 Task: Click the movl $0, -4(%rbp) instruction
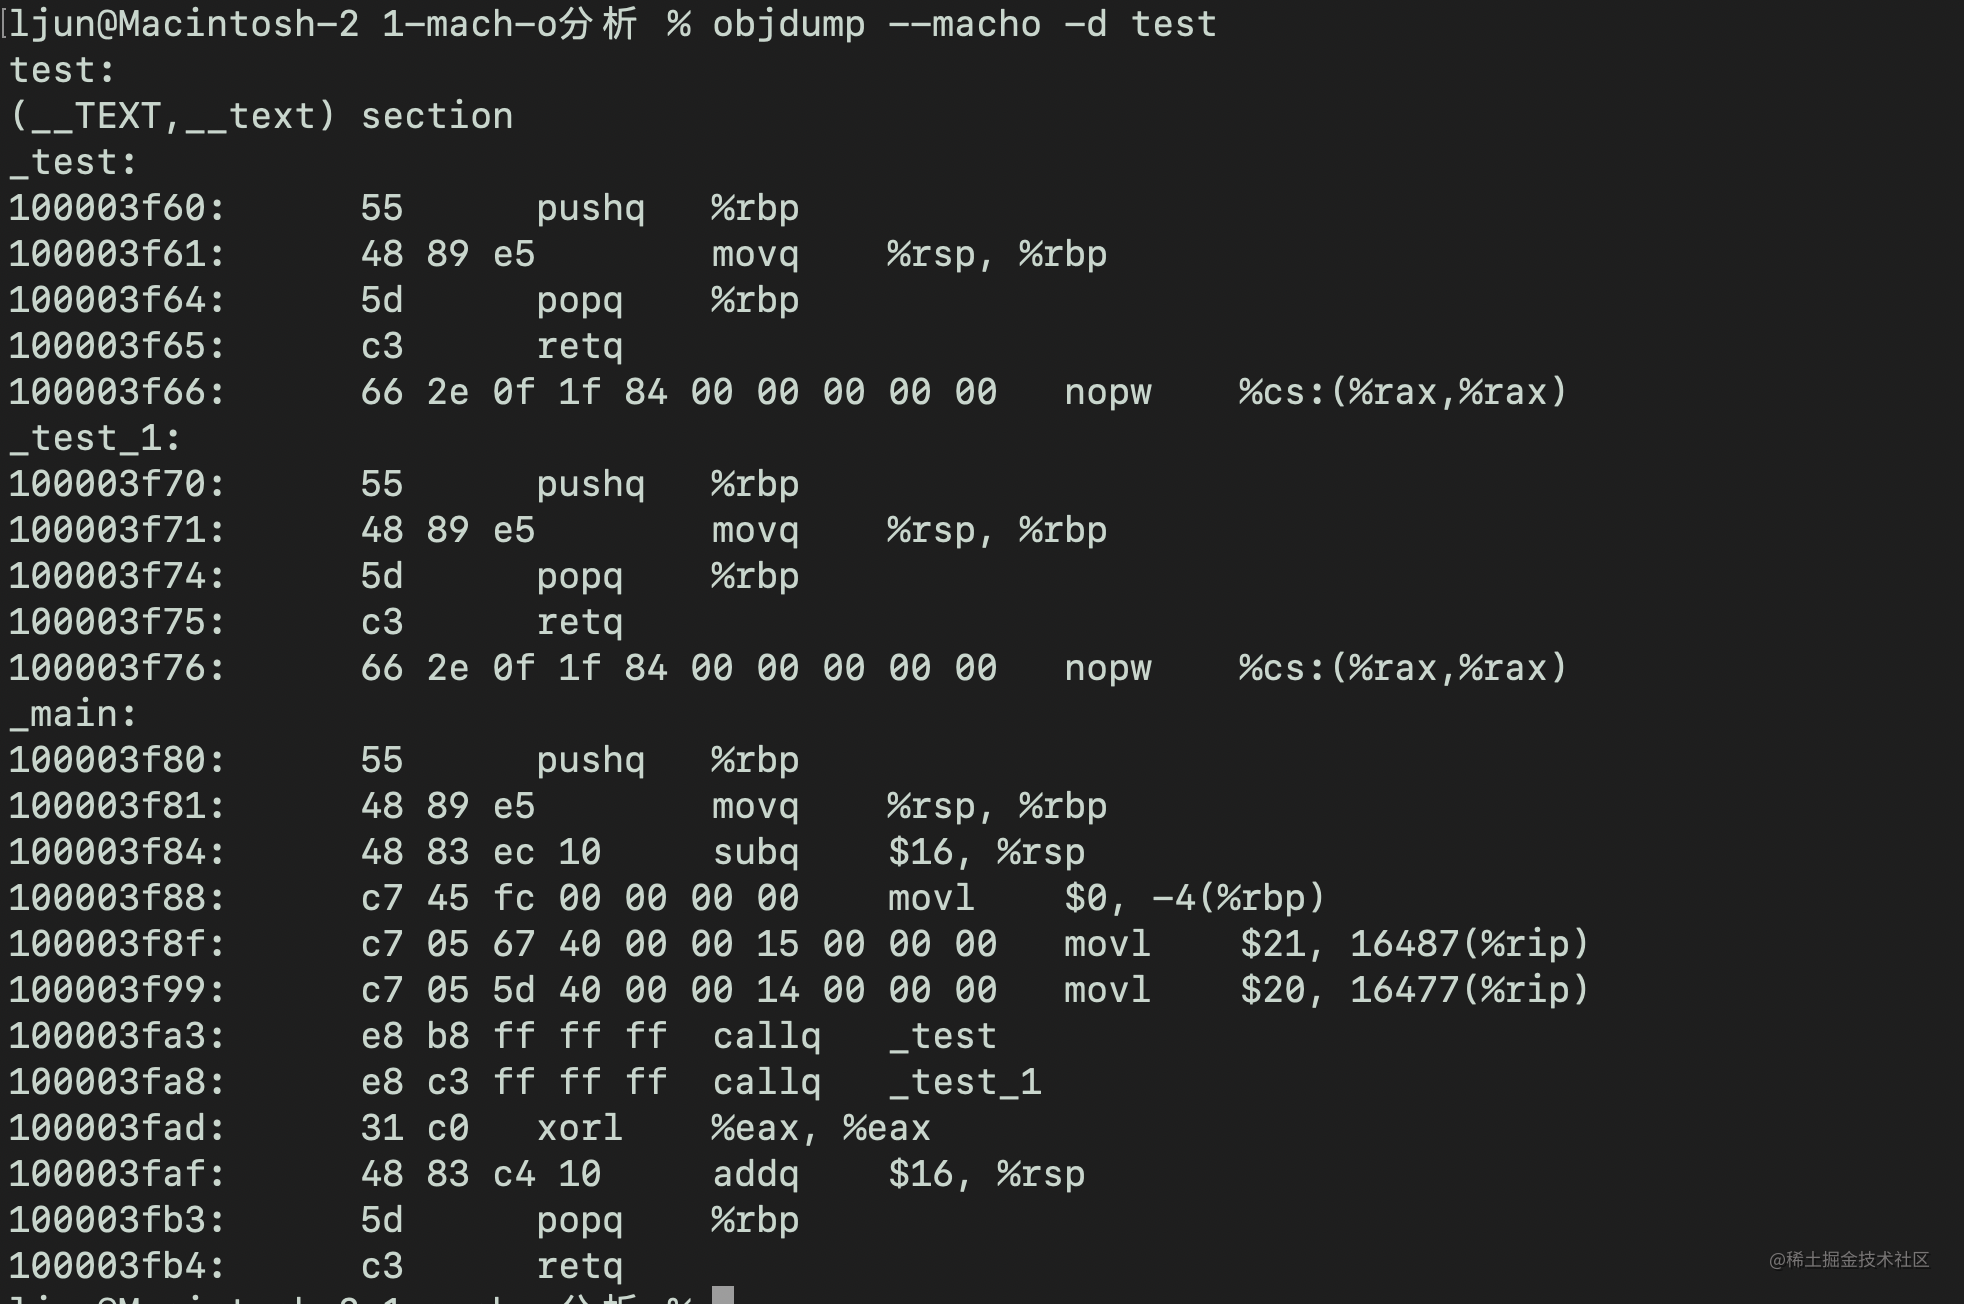[x=1107, y=898]
